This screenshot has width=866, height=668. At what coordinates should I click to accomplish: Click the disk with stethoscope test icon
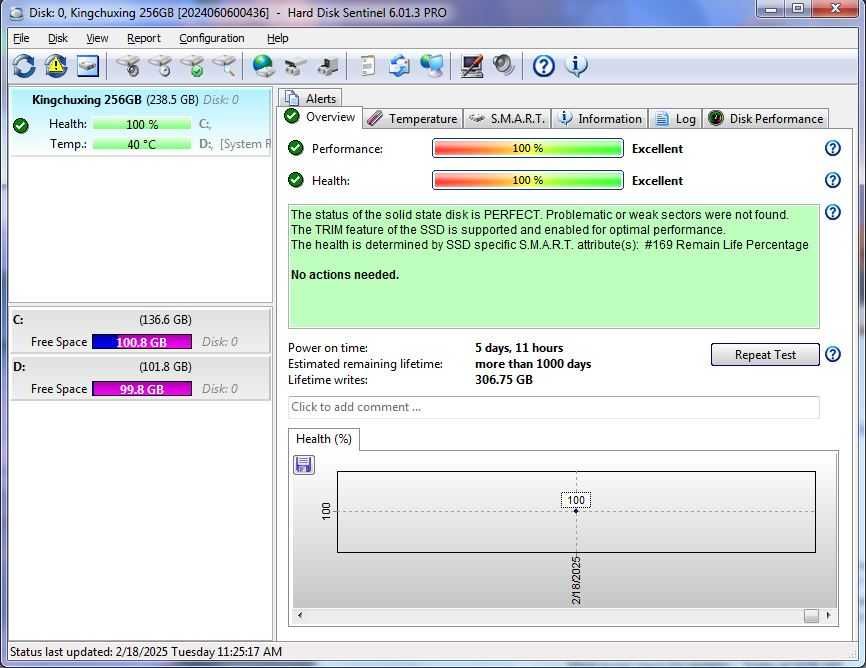tap(130, 66)
